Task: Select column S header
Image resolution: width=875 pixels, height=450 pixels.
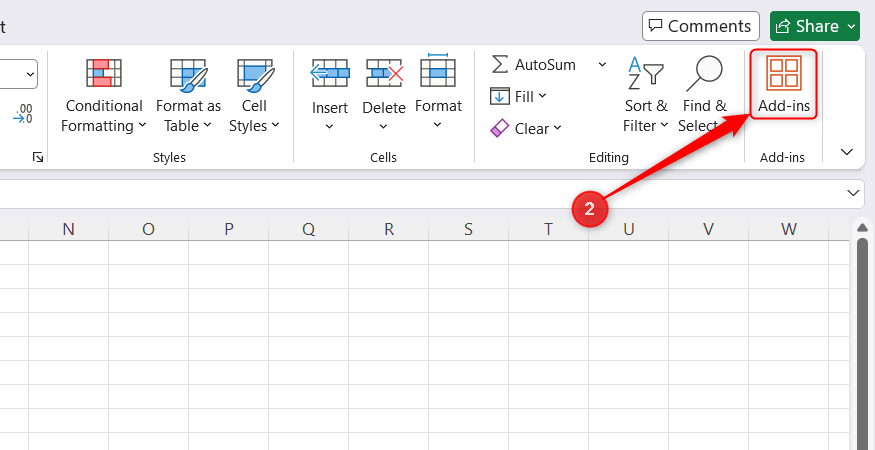Action: click(468, 229)
